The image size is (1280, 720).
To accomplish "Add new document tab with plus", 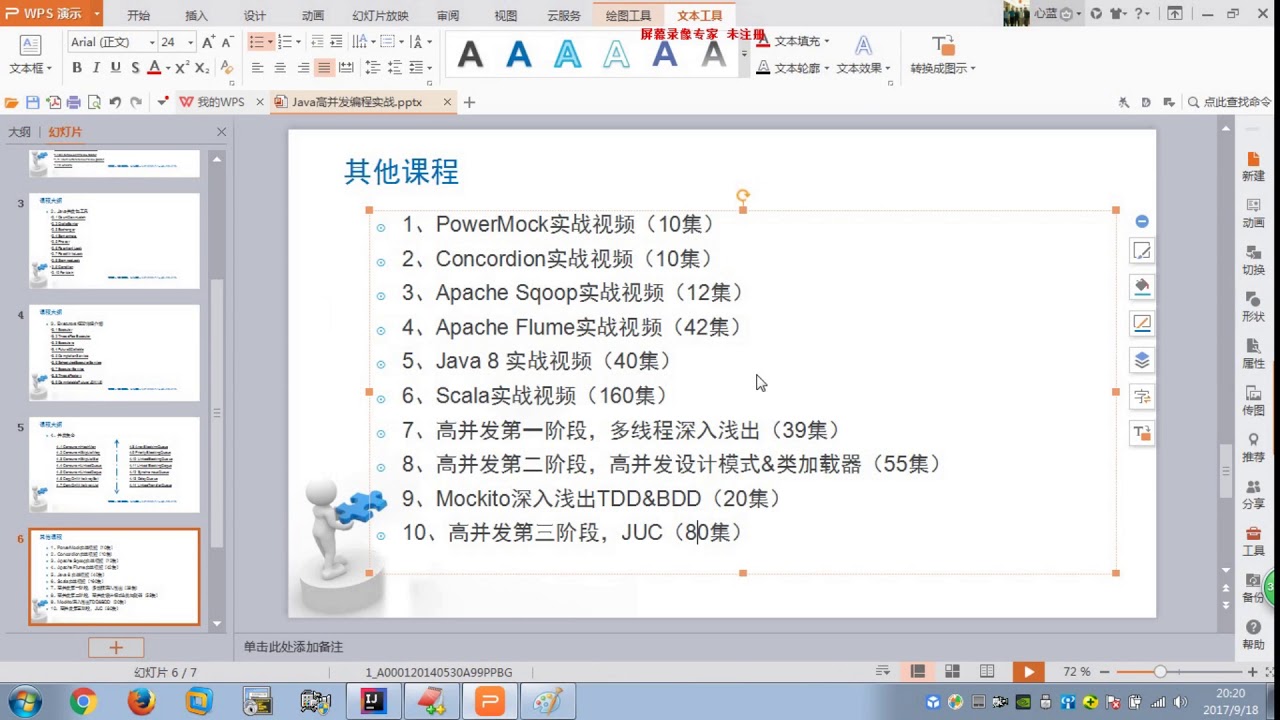I will tap(469, 102).
